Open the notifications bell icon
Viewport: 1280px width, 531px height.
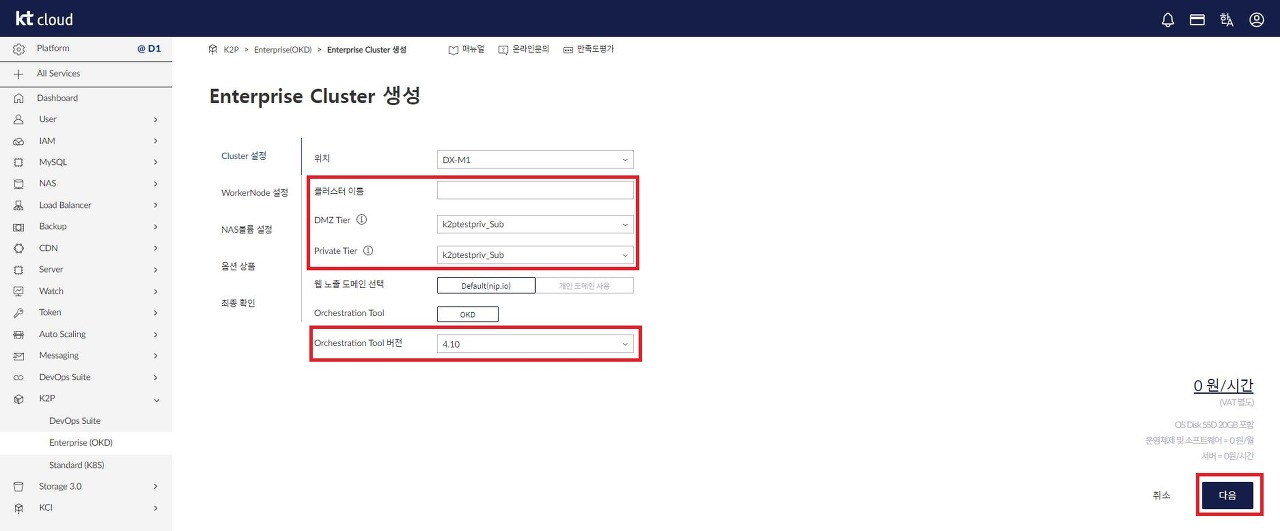(x=1168, y=19)
